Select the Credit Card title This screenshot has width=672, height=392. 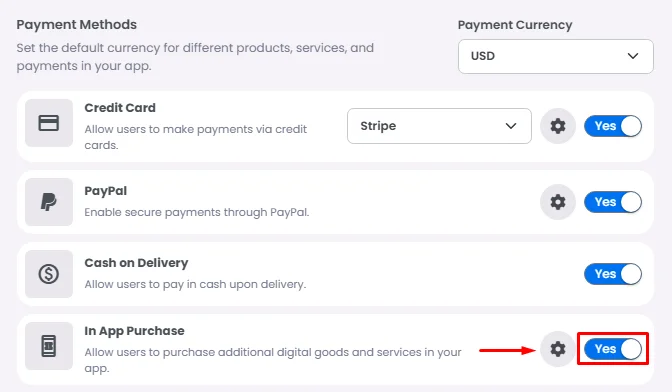coord(120,108)
